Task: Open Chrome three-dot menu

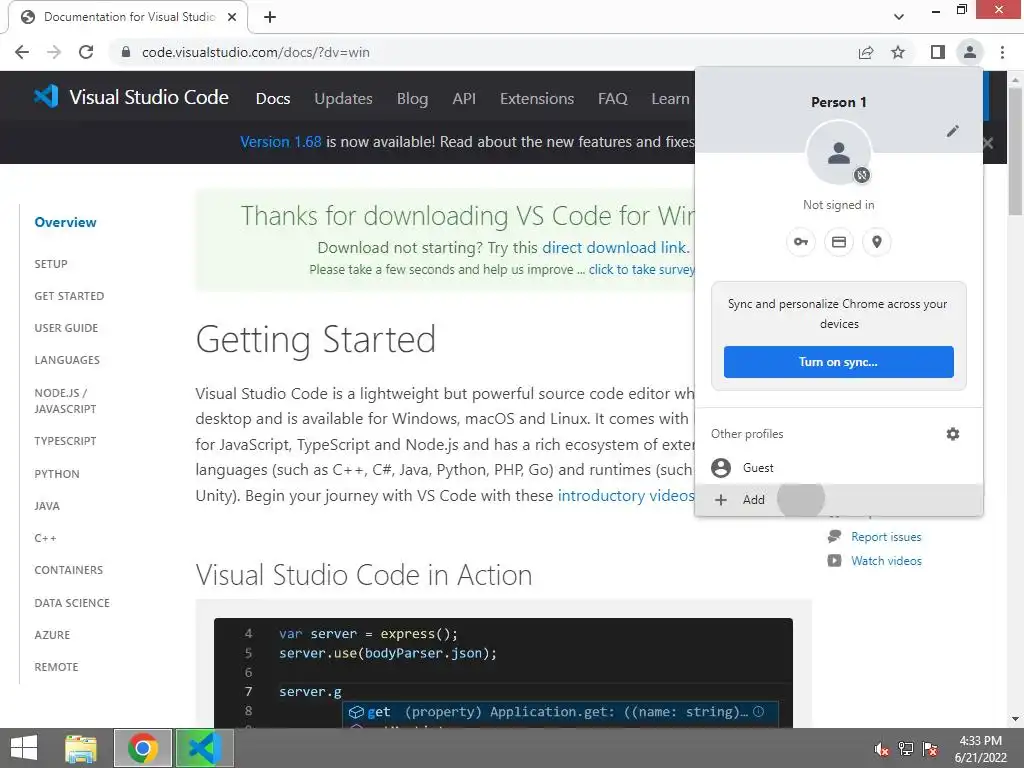Action: (x=1002, y=52)
